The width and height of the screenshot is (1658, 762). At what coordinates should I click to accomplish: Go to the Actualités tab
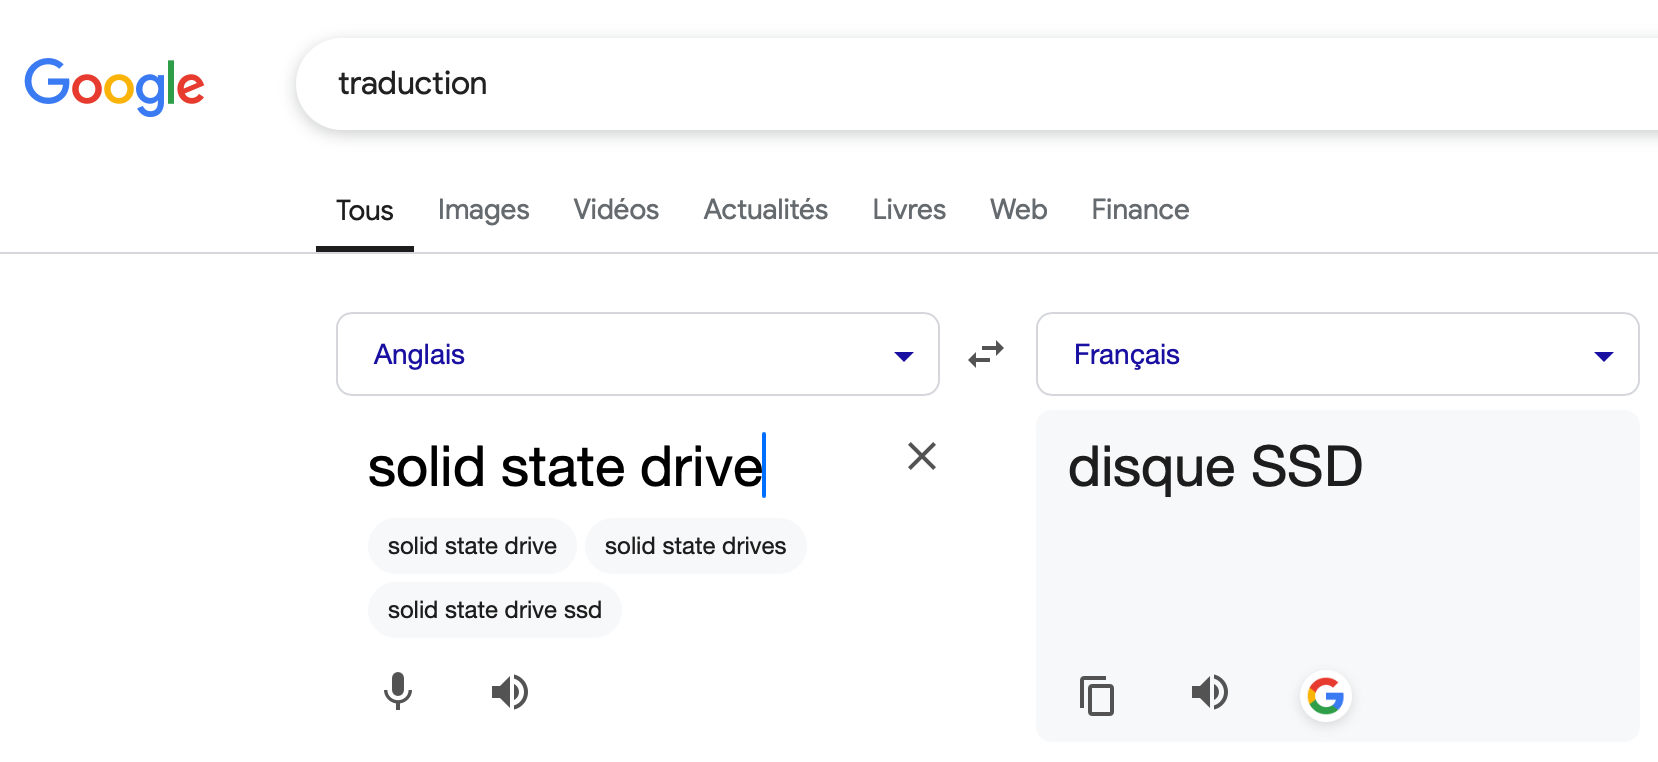point(765,210)
